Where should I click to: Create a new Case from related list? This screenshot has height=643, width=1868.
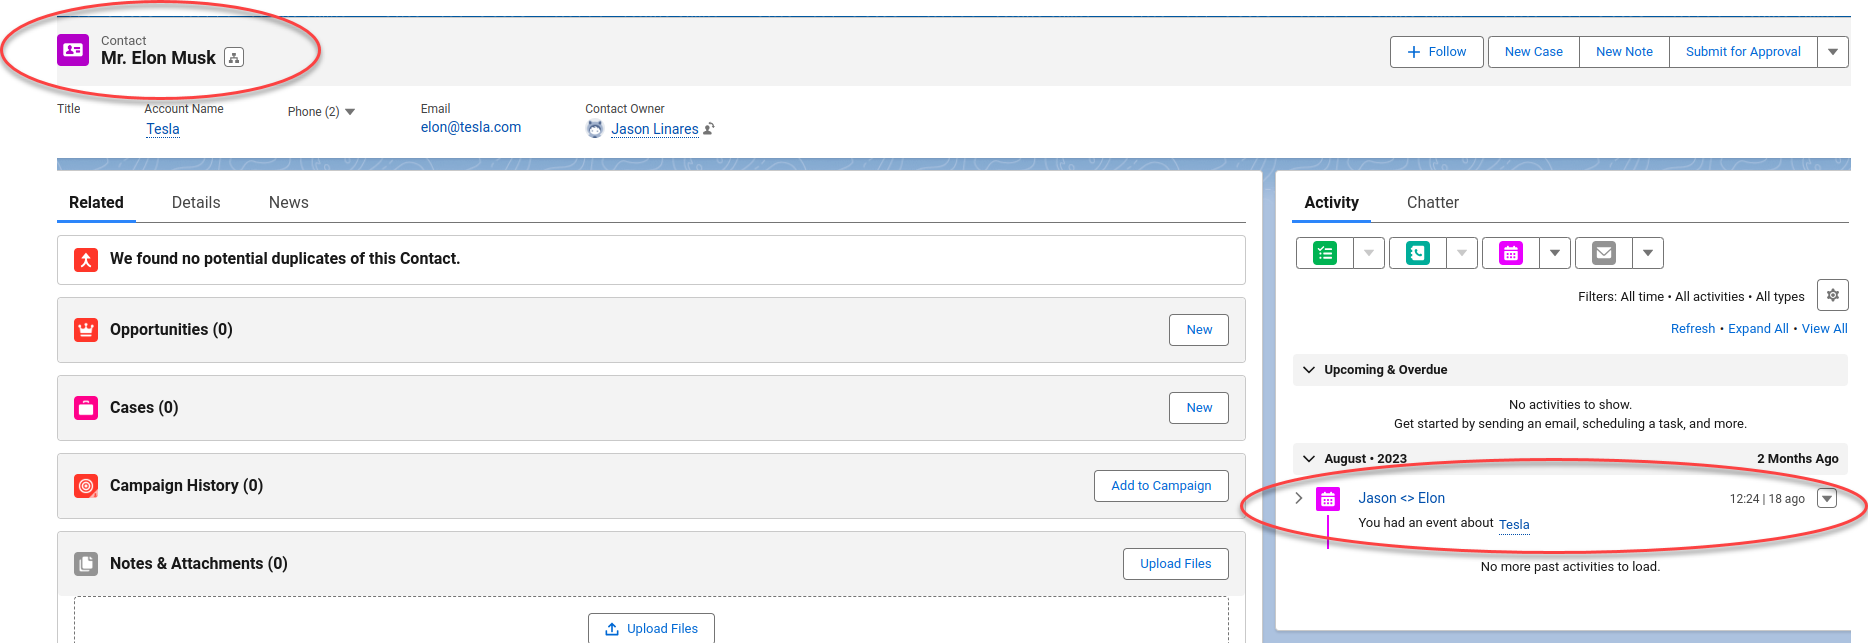(1199, 408)
